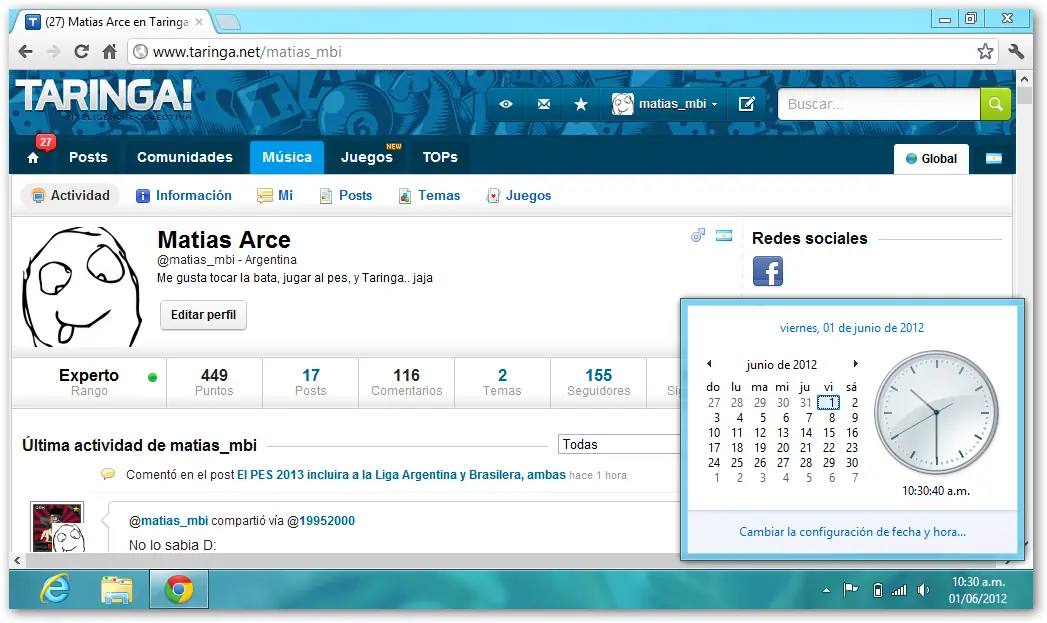Click the profile avatar image
The height and width of the screenshot is (623, 1047).
(x=83, y=286)
